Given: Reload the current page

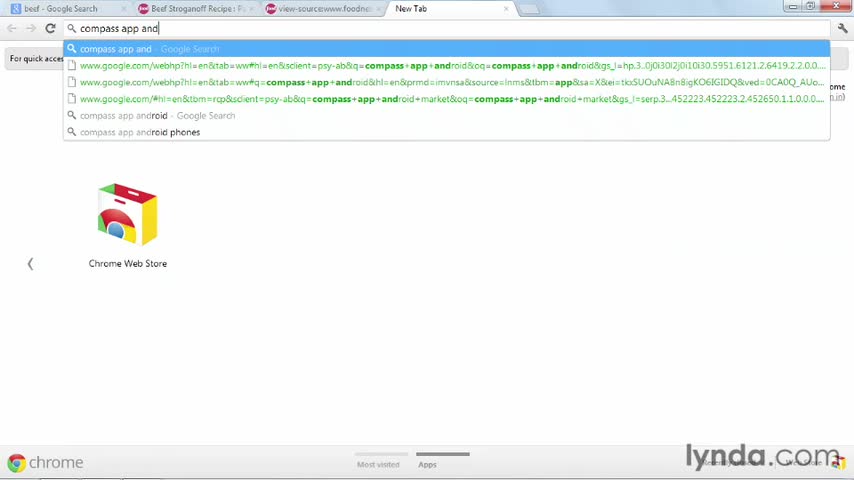Looking at the screenshot, I should (x=50, y=28).
